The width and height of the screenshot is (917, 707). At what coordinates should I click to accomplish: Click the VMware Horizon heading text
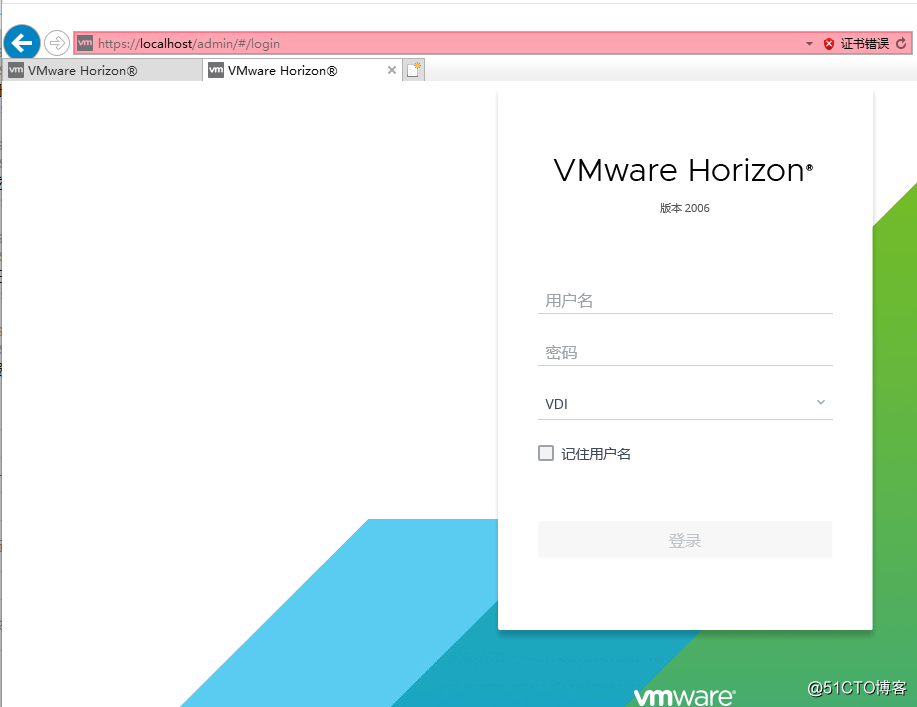[x=683, y=170]
